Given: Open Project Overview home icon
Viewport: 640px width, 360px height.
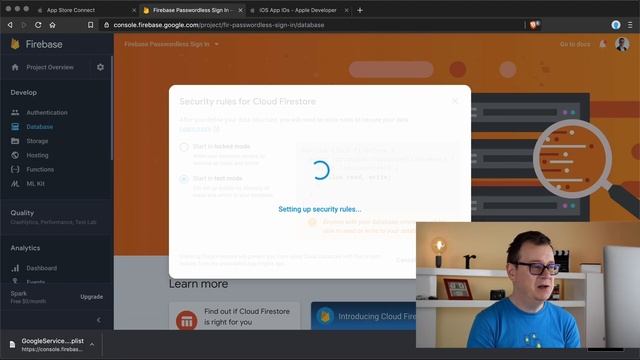Looking at the screenshot, I should (x=15, y=67).
